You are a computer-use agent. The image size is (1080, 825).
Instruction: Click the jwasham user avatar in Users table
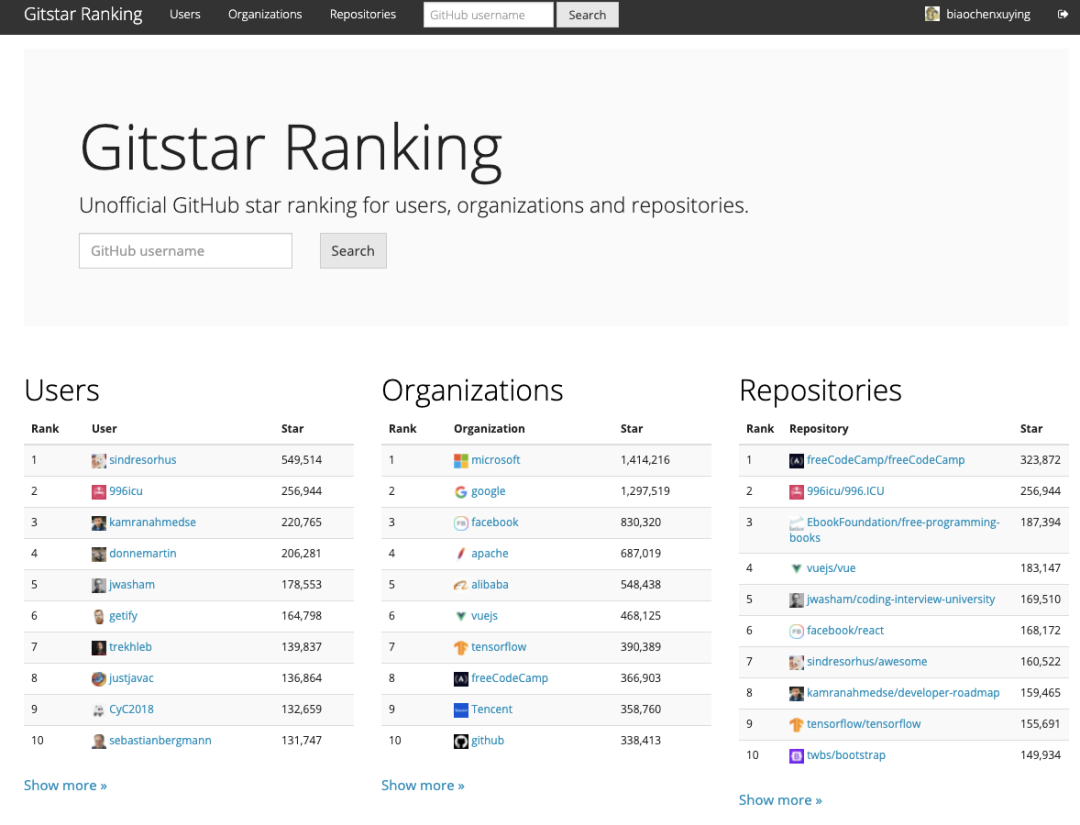tap(99, 585)
